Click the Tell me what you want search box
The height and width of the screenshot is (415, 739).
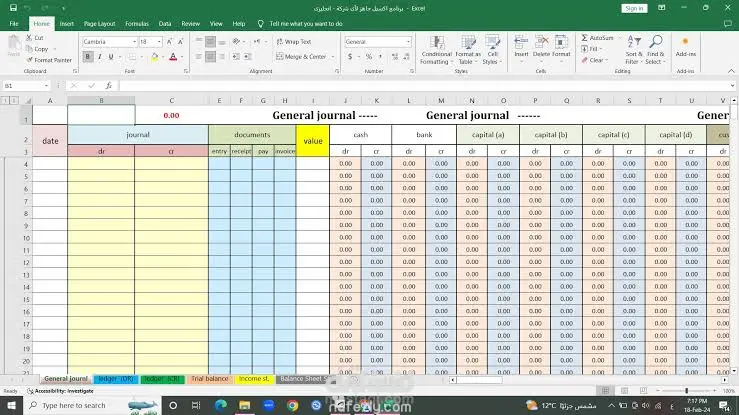click(305, 24)
